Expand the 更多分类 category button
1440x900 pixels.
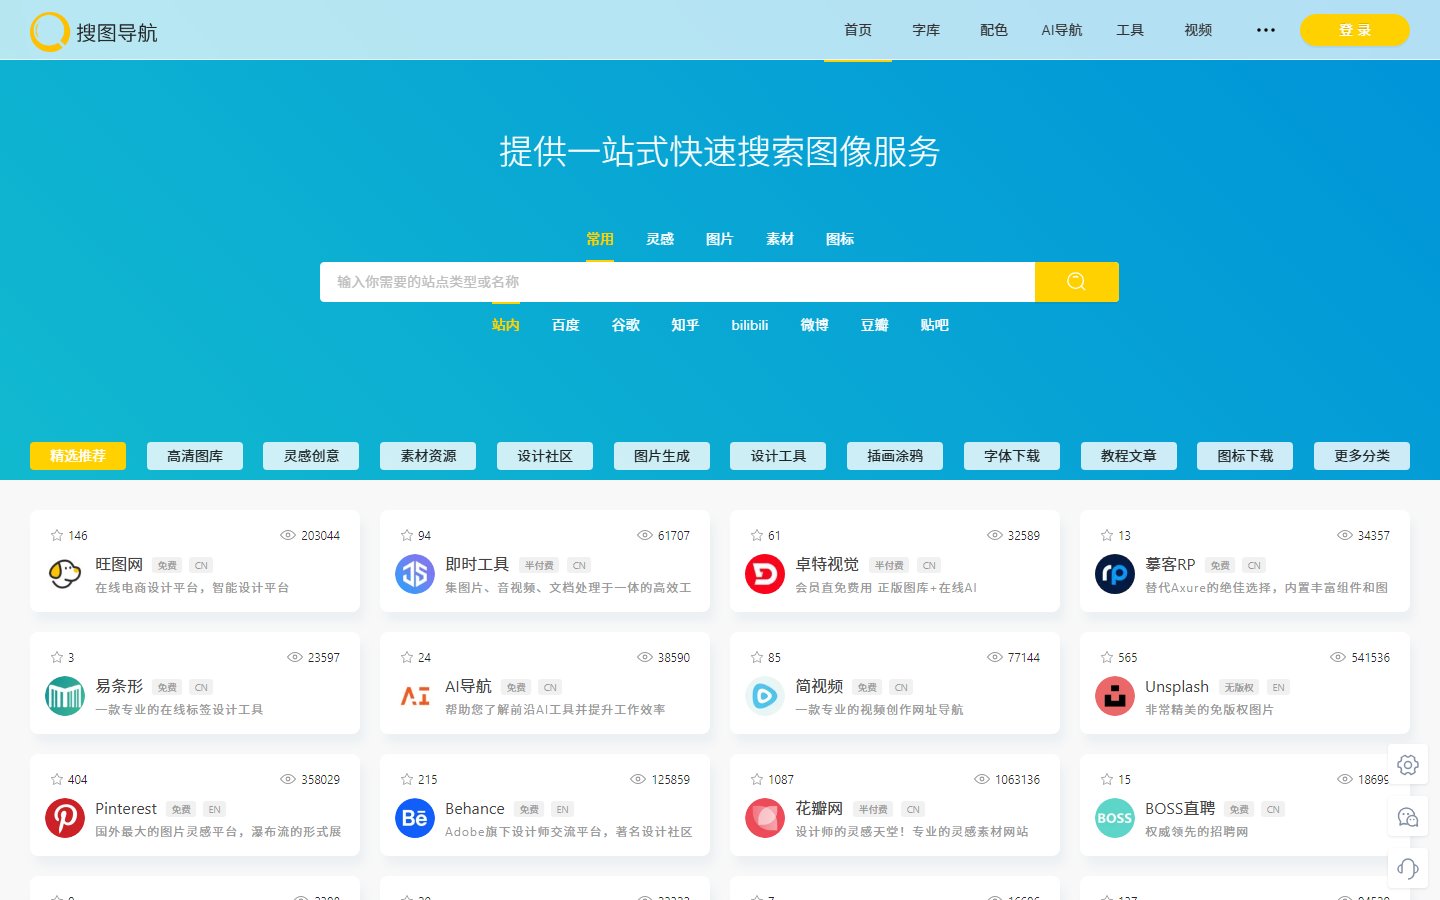pyautogui.click(x=1362, y=456)
